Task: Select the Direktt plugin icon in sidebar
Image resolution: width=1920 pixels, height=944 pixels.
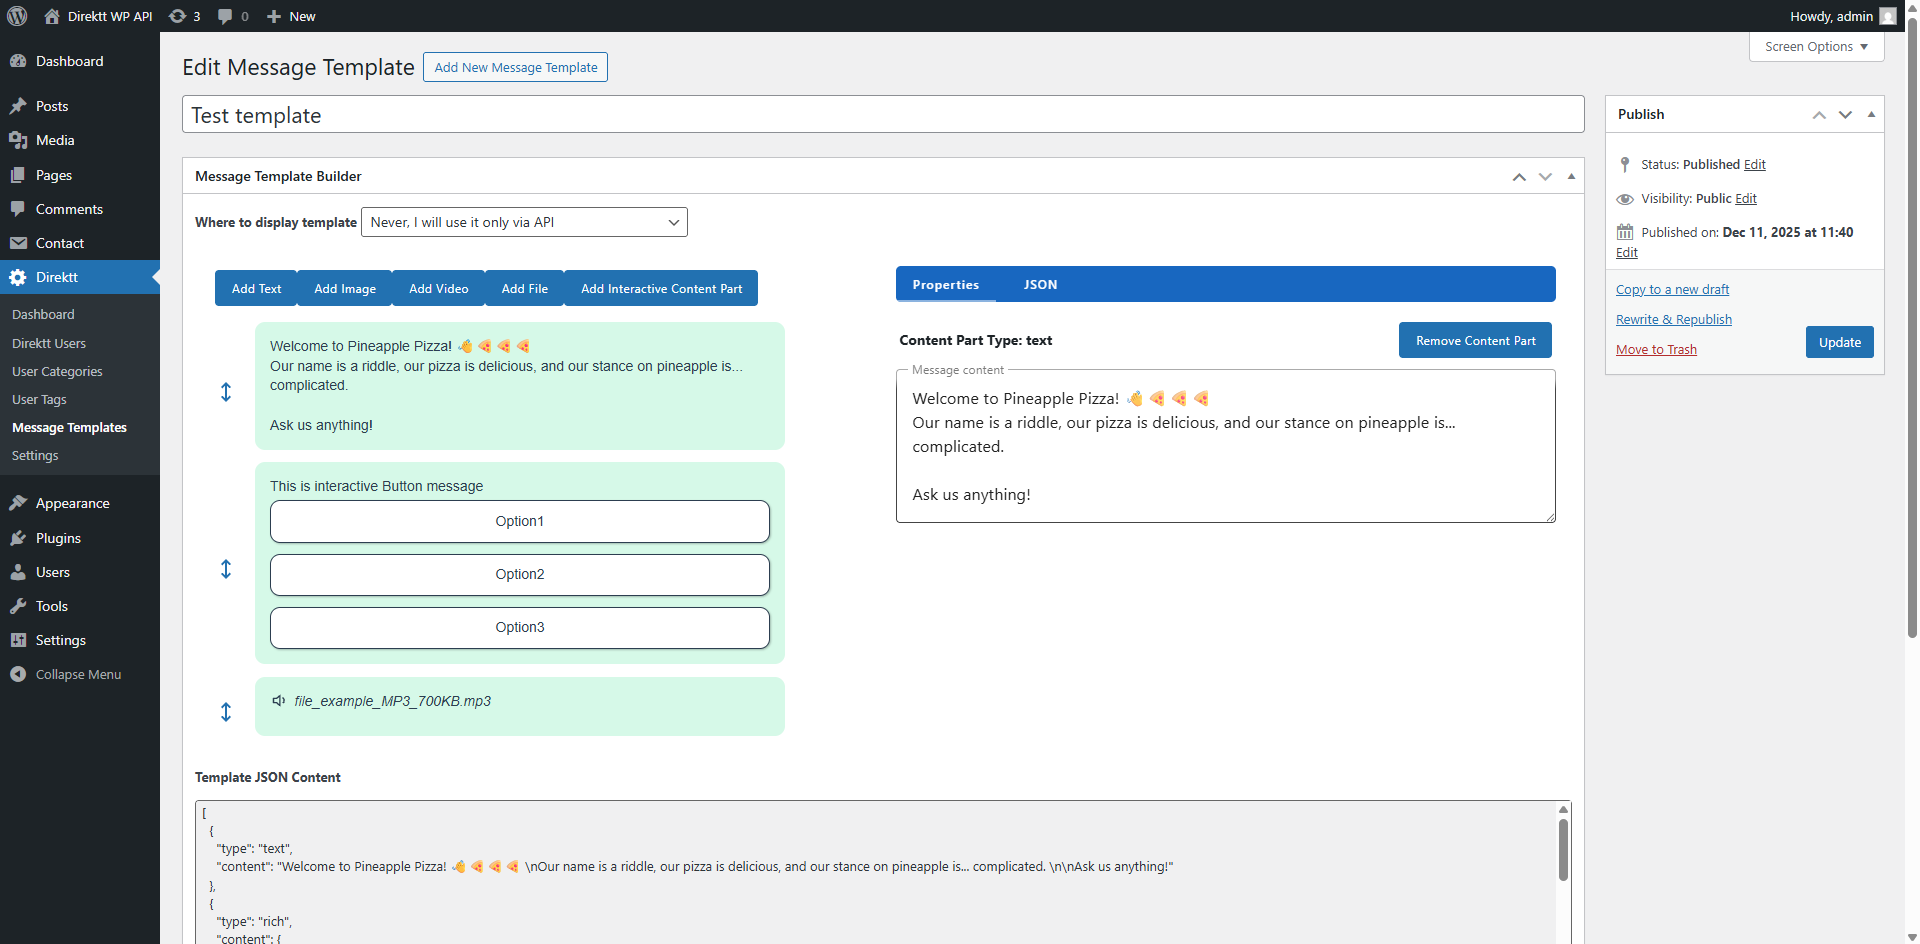Action: 18,277
